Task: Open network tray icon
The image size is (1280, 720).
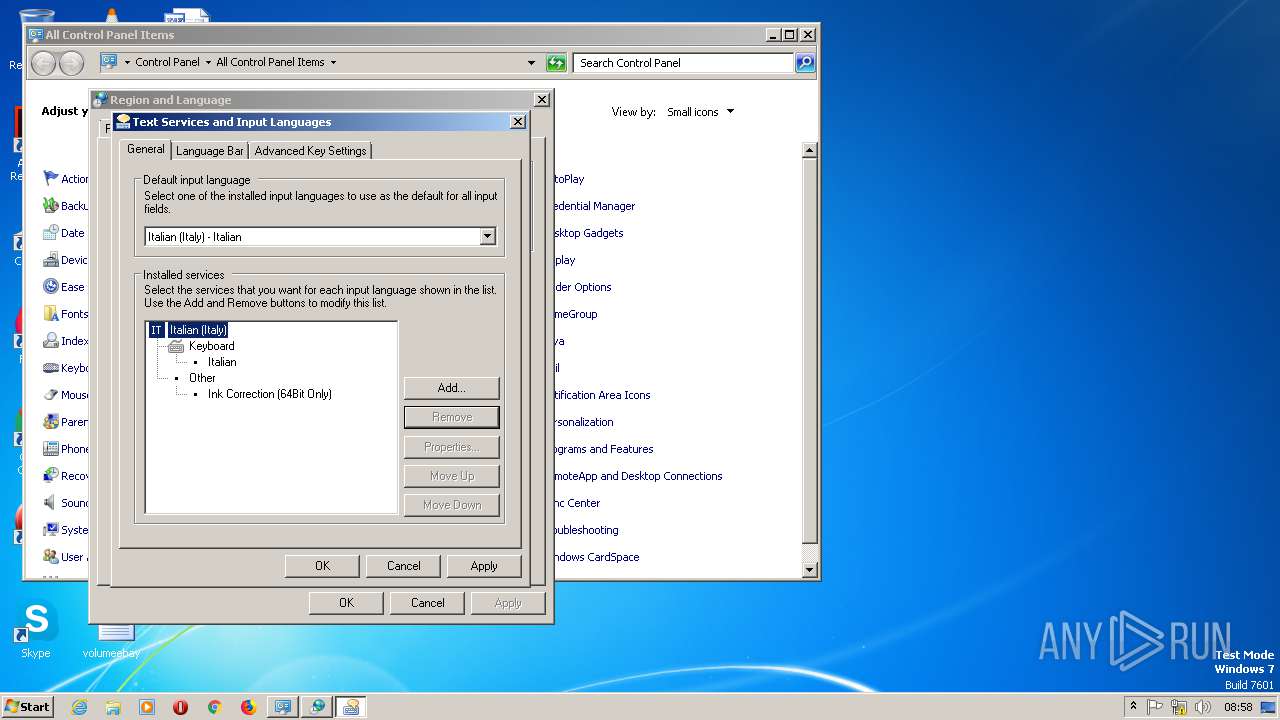Action: 1180,707
